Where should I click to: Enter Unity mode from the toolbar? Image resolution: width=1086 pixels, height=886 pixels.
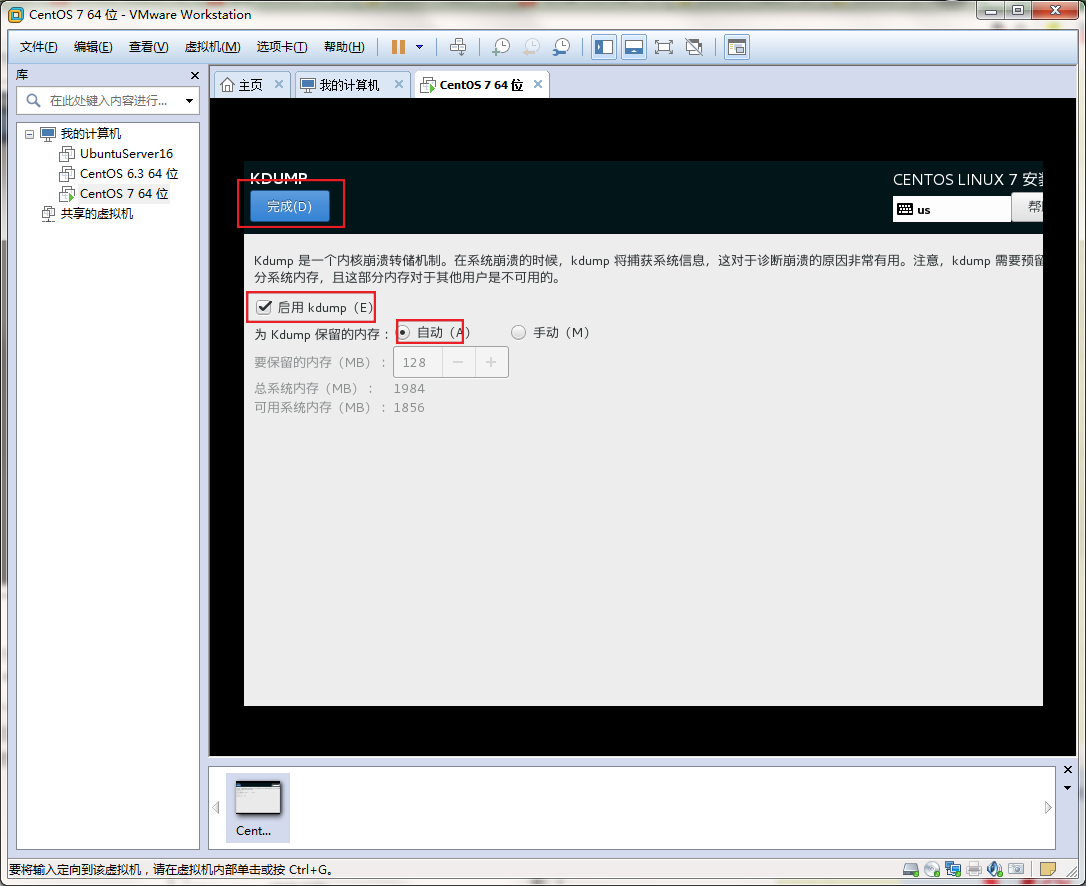point(694,47)
